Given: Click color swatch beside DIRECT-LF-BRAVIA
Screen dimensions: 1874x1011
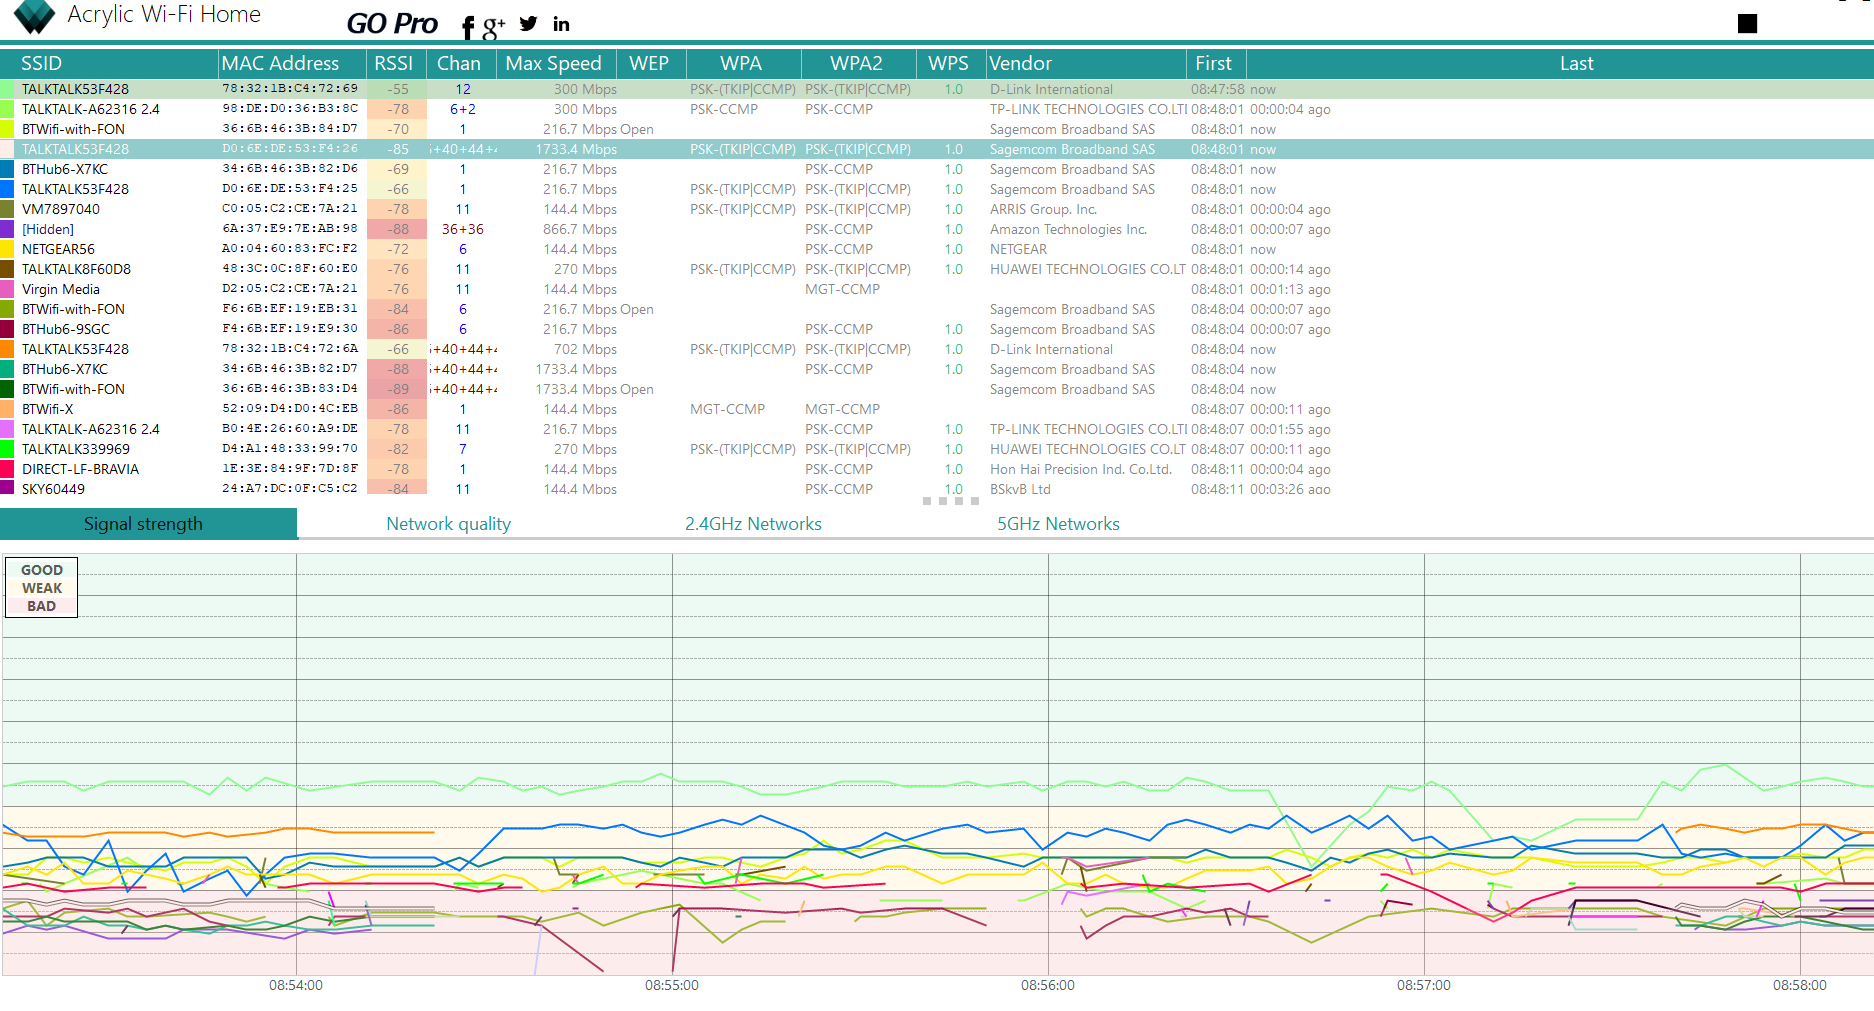Looking at the screenshot, I should [7, 469].
